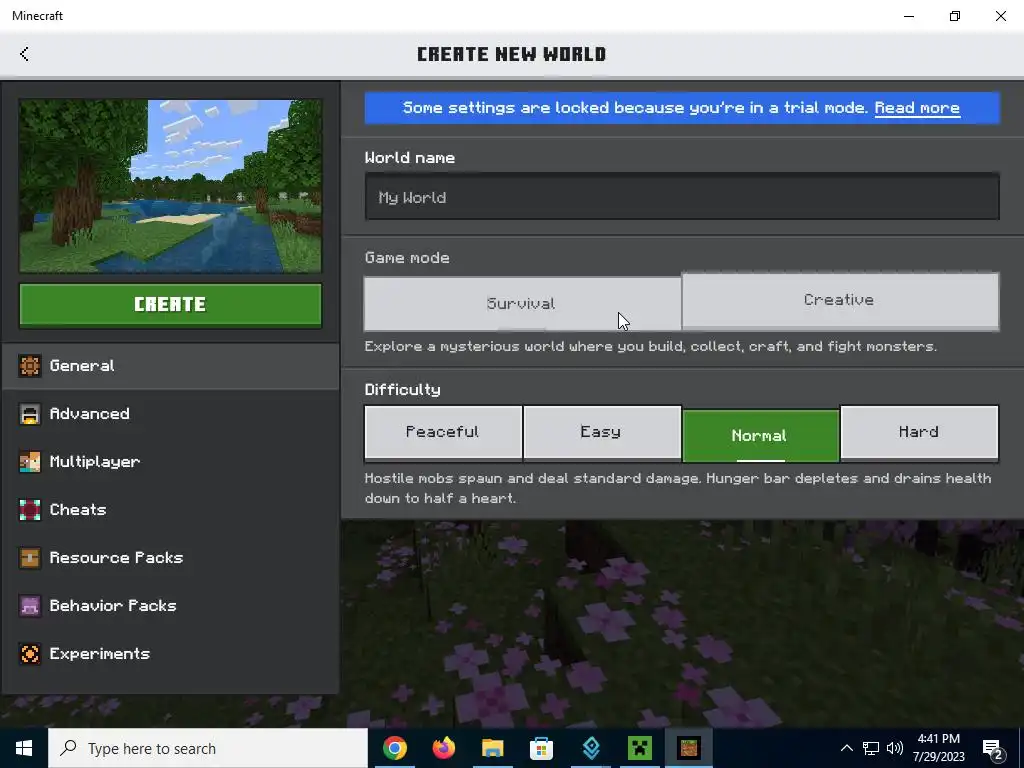1024x768 pixels.
Task: Click the Advanced section icon
Action: click(x=29, y=414)
